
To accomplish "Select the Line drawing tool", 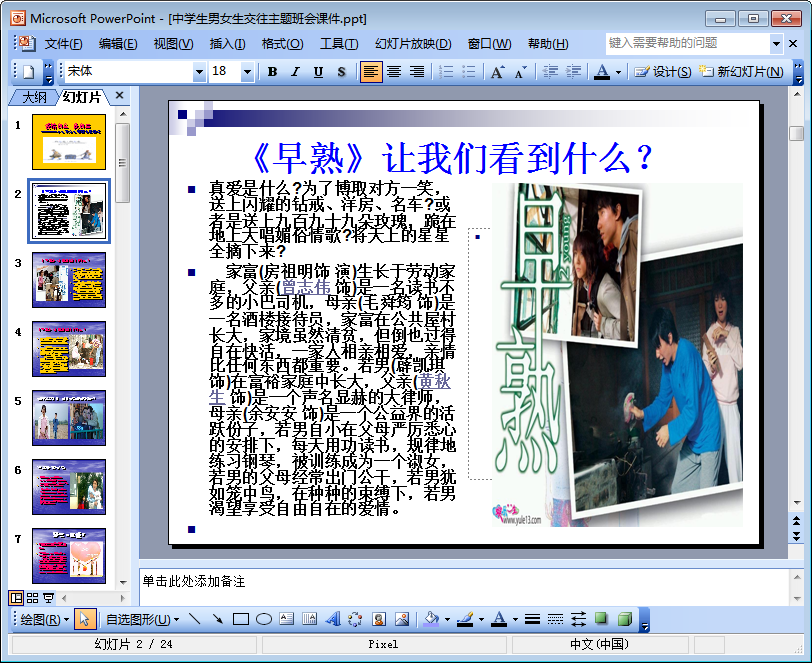I will (195, 619).
